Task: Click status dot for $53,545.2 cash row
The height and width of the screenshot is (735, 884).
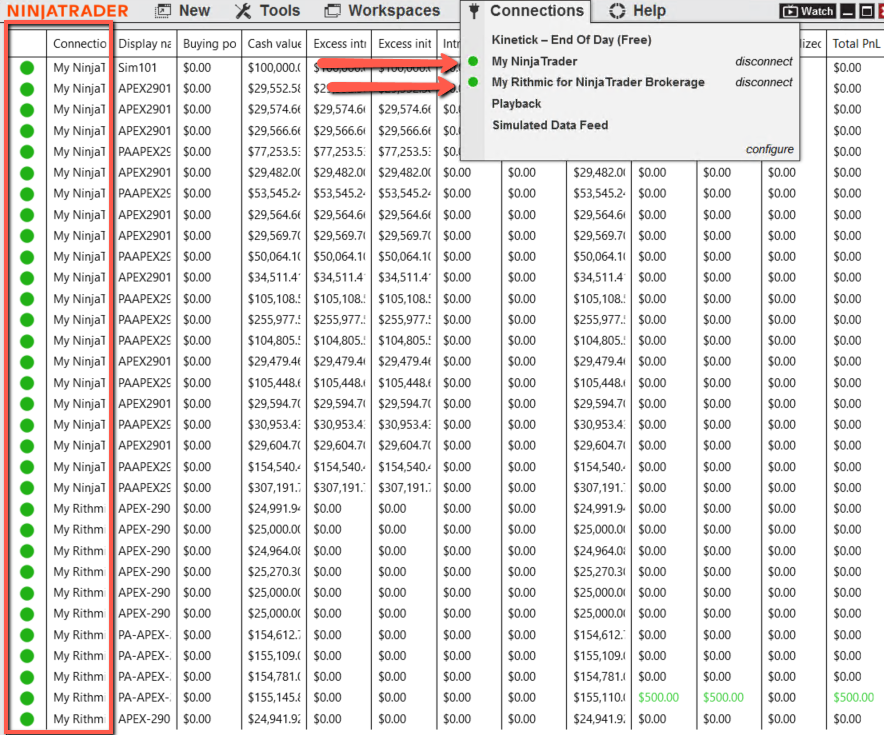Action: 26,193
